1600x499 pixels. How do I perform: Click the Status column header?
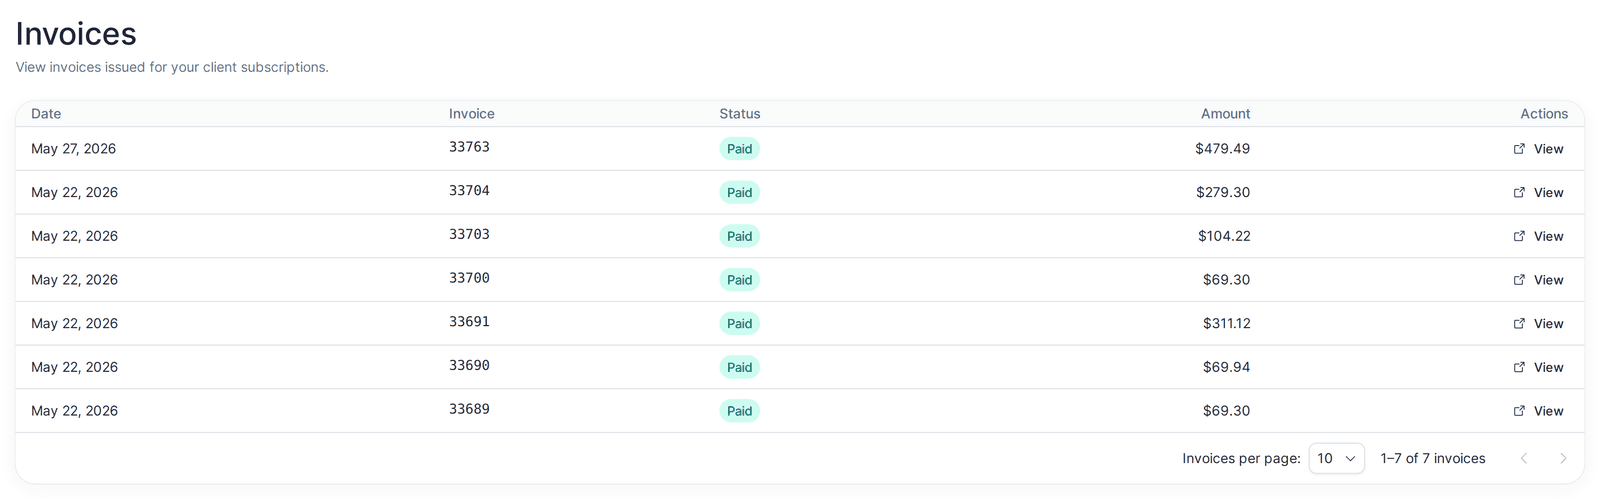[740, 114]
